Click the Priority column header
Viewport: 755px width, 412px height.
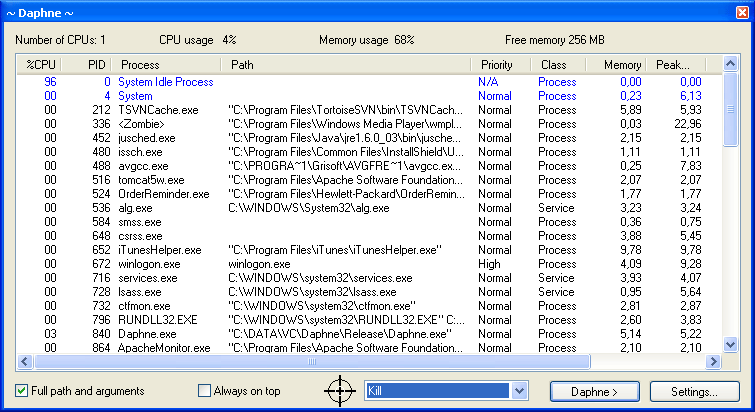click(497, 65)
